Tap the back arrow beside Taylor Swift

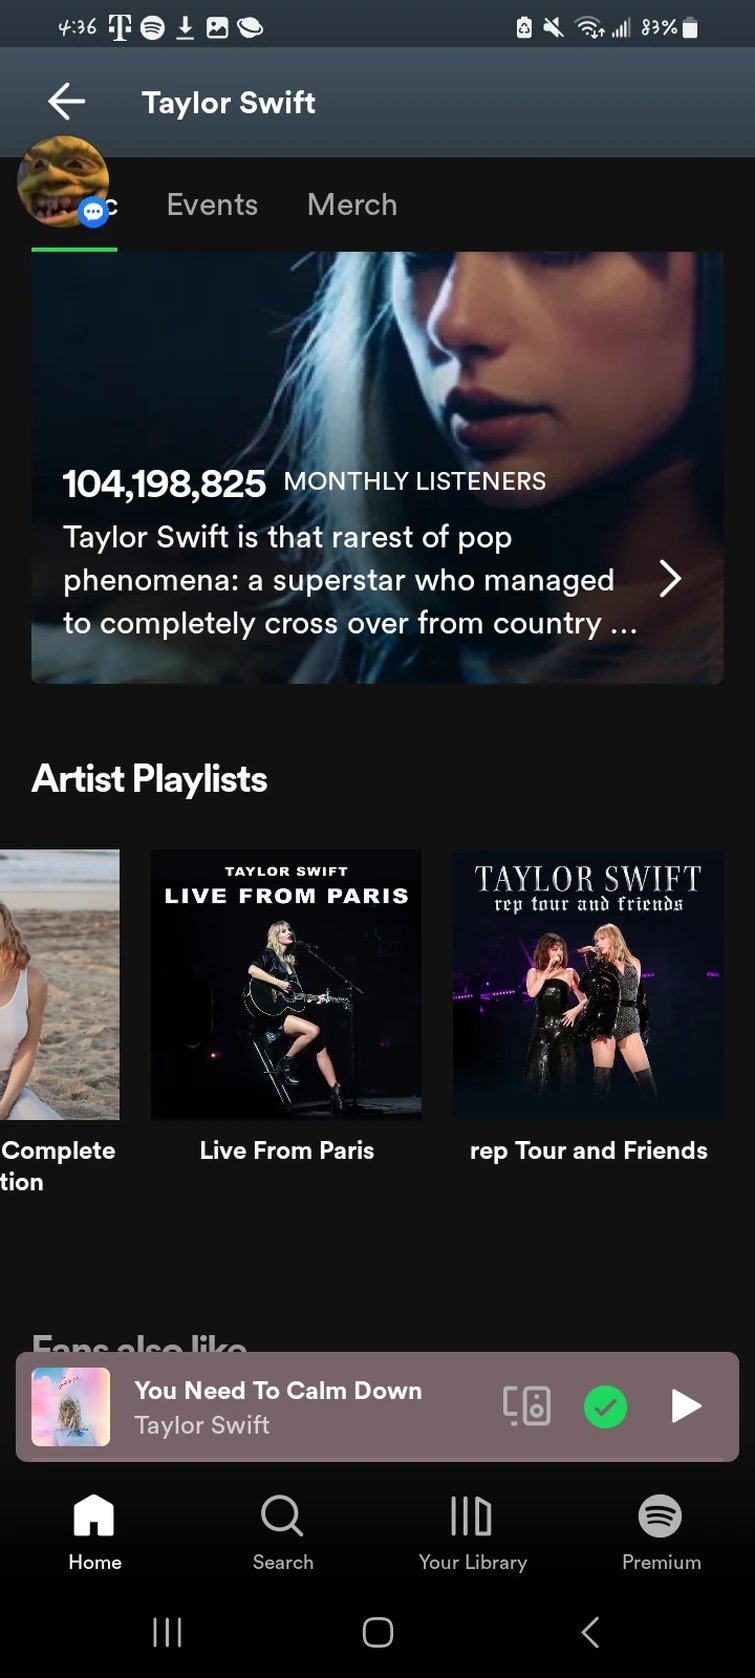tap(67, 102)
